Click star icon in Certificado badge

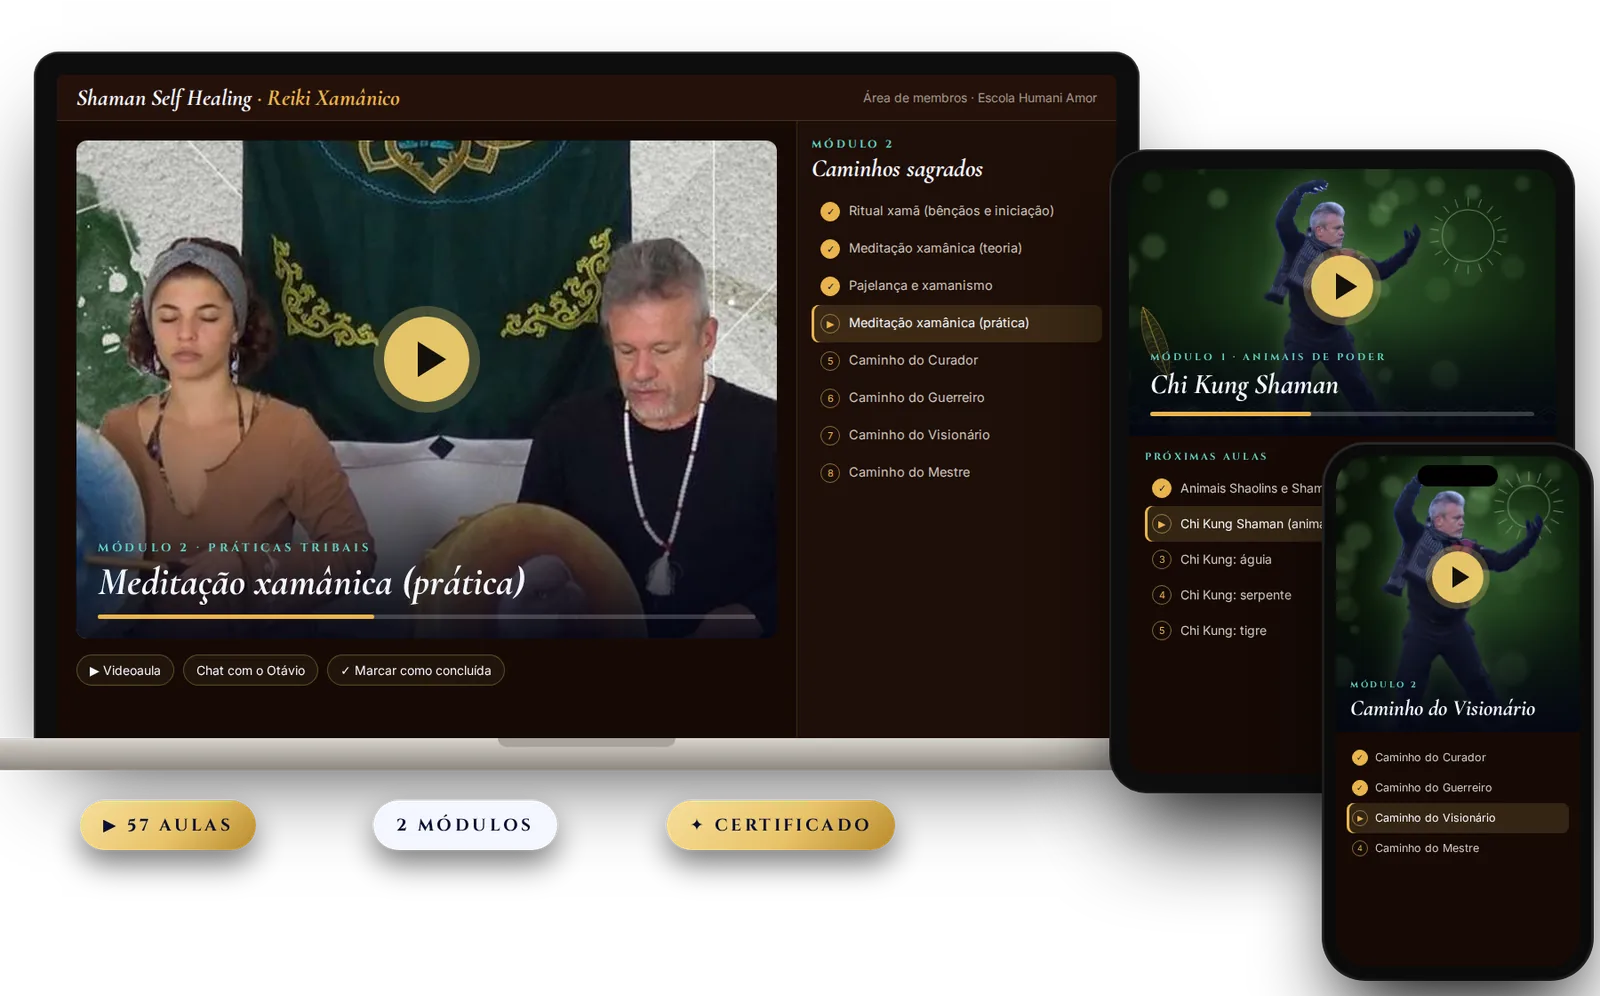[697, 825]
